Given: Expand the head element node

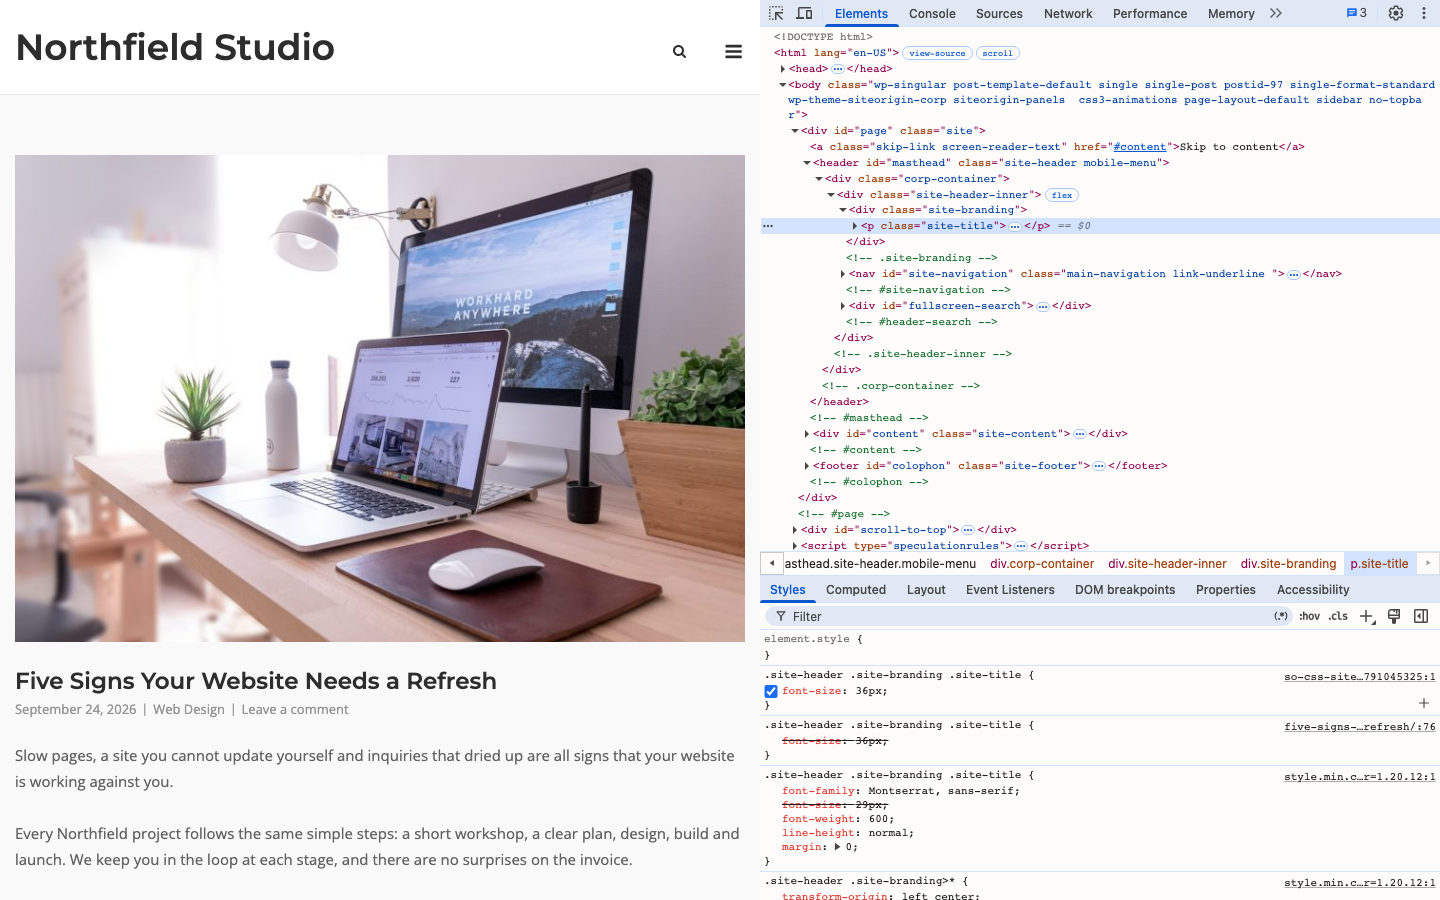Looking at the screenshot, I should click(x=783, y=69).
